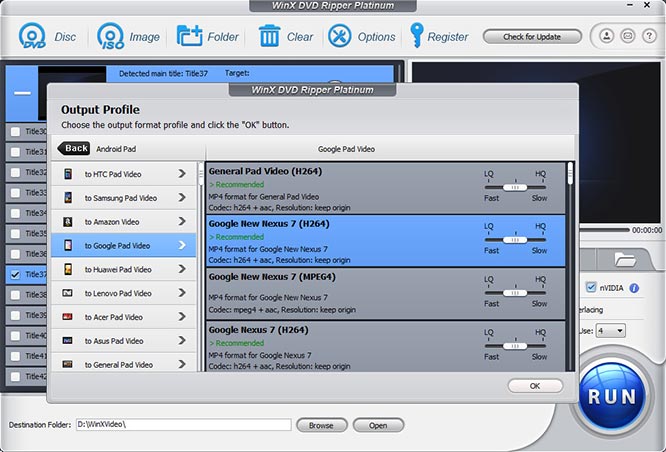666x452 pixels.
Task: Open the Options wrench icon
Action: tap(339, 36)
